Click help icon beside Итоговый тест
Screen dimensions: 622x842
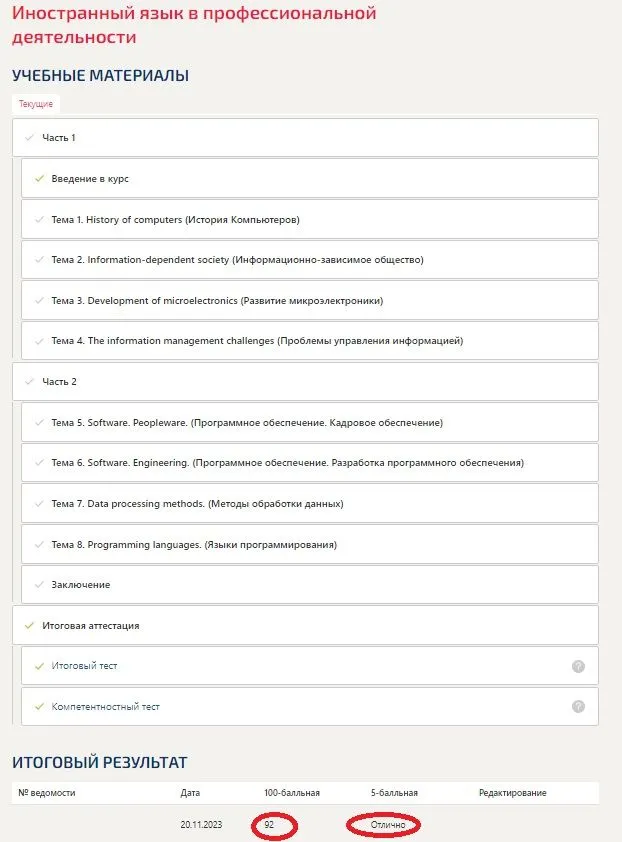578,666
